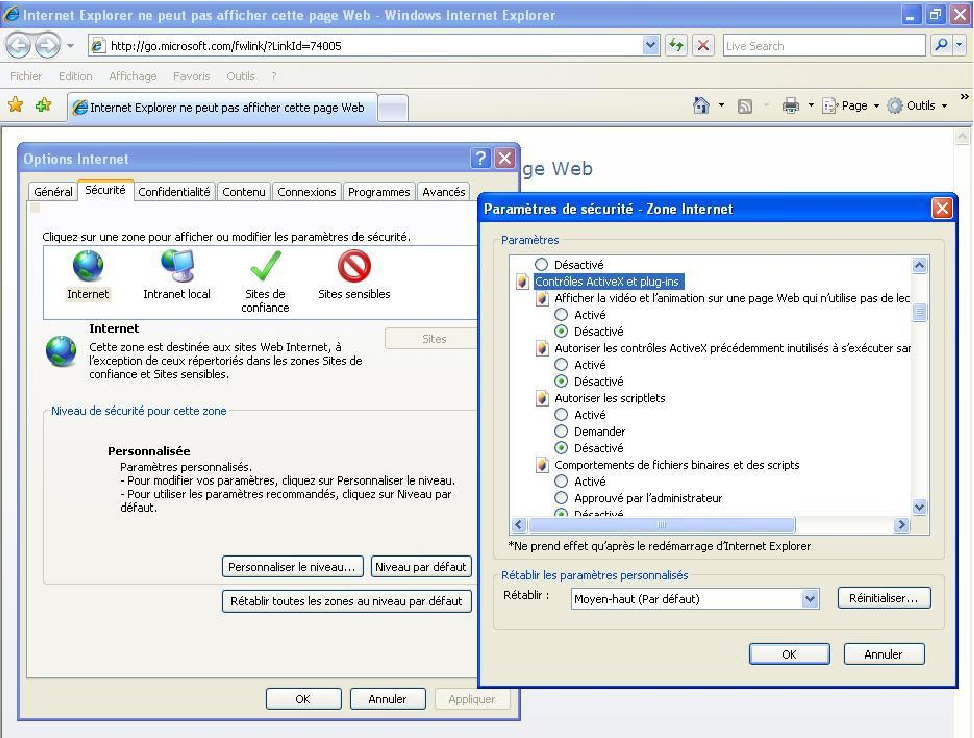
Task: Open the Page toolbar dropdown arrow
Action: [x=876, y=106]
